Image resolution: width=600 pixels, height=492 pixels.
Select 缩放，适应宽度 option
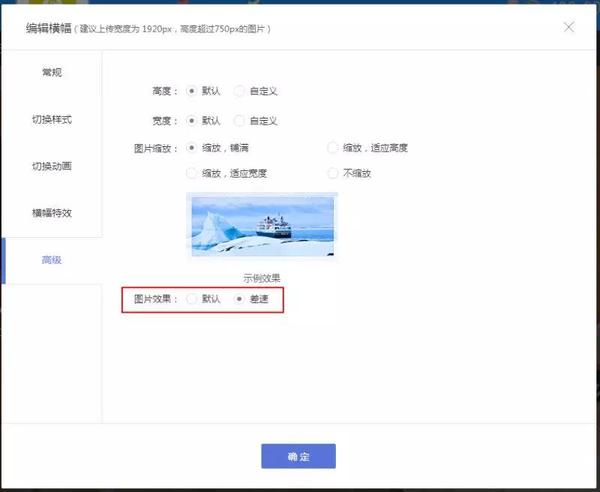tap(191, 173)
